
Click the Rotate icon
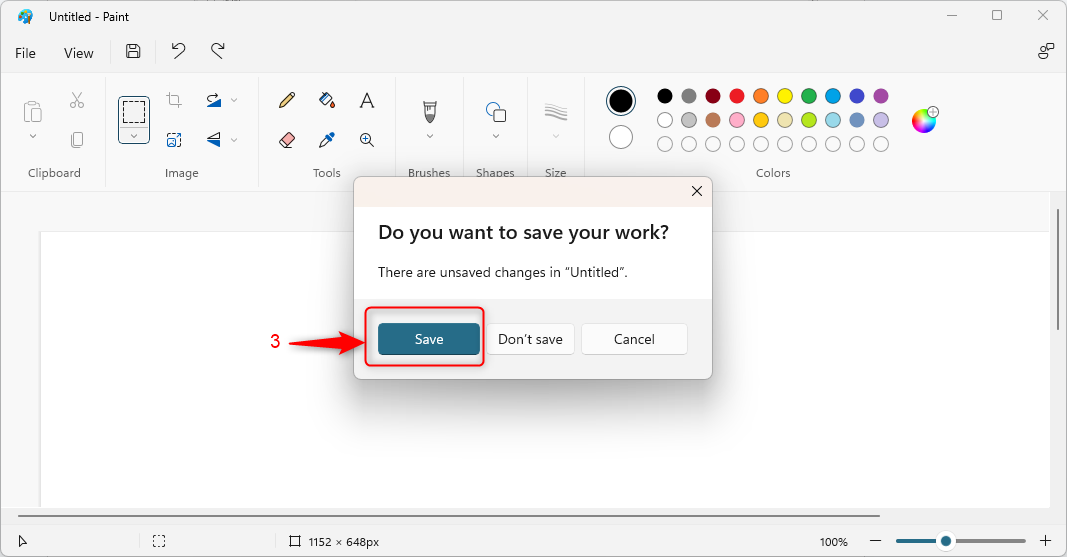(214, 101)
